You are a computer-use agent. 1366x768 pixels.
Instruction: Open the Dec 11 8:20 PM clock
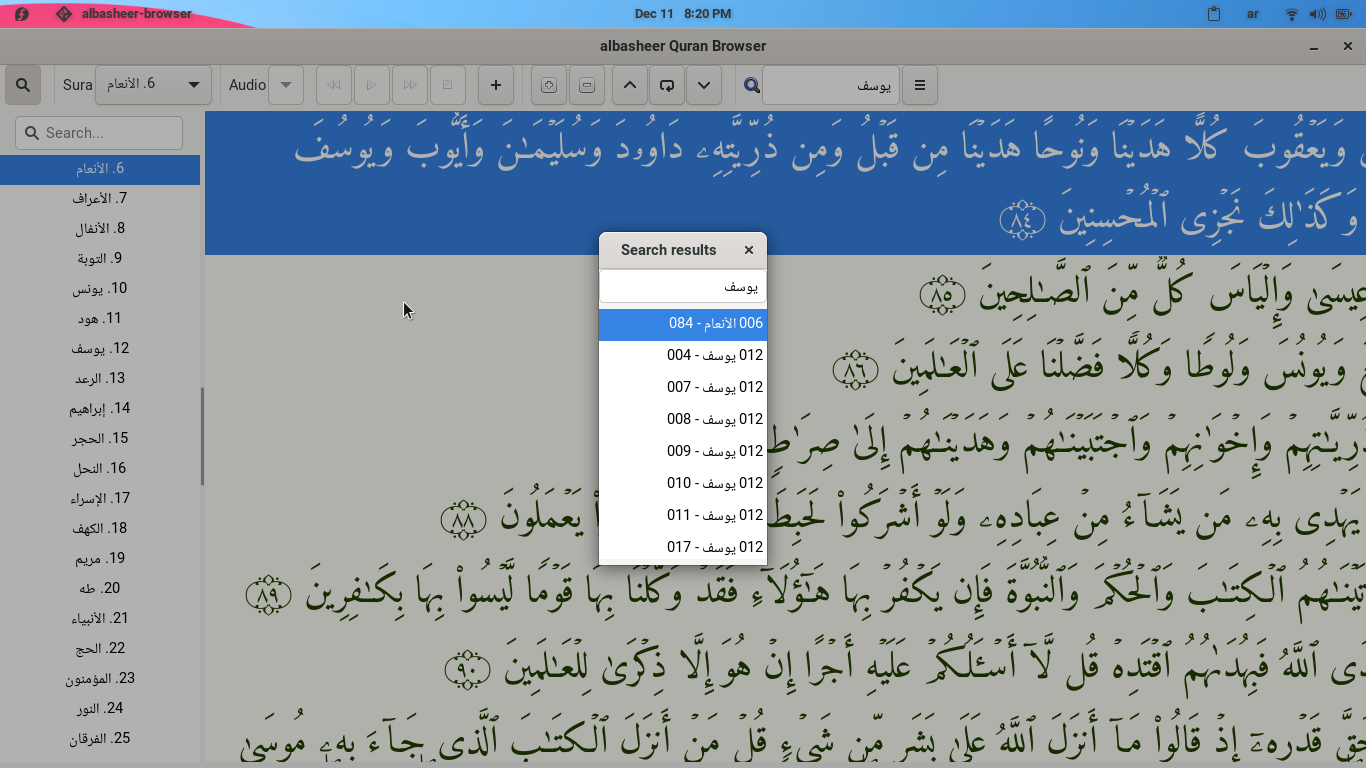(x=683, y=14)
